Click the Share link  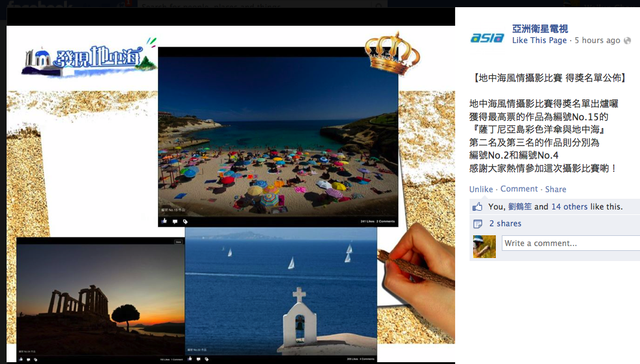[556, 189]
